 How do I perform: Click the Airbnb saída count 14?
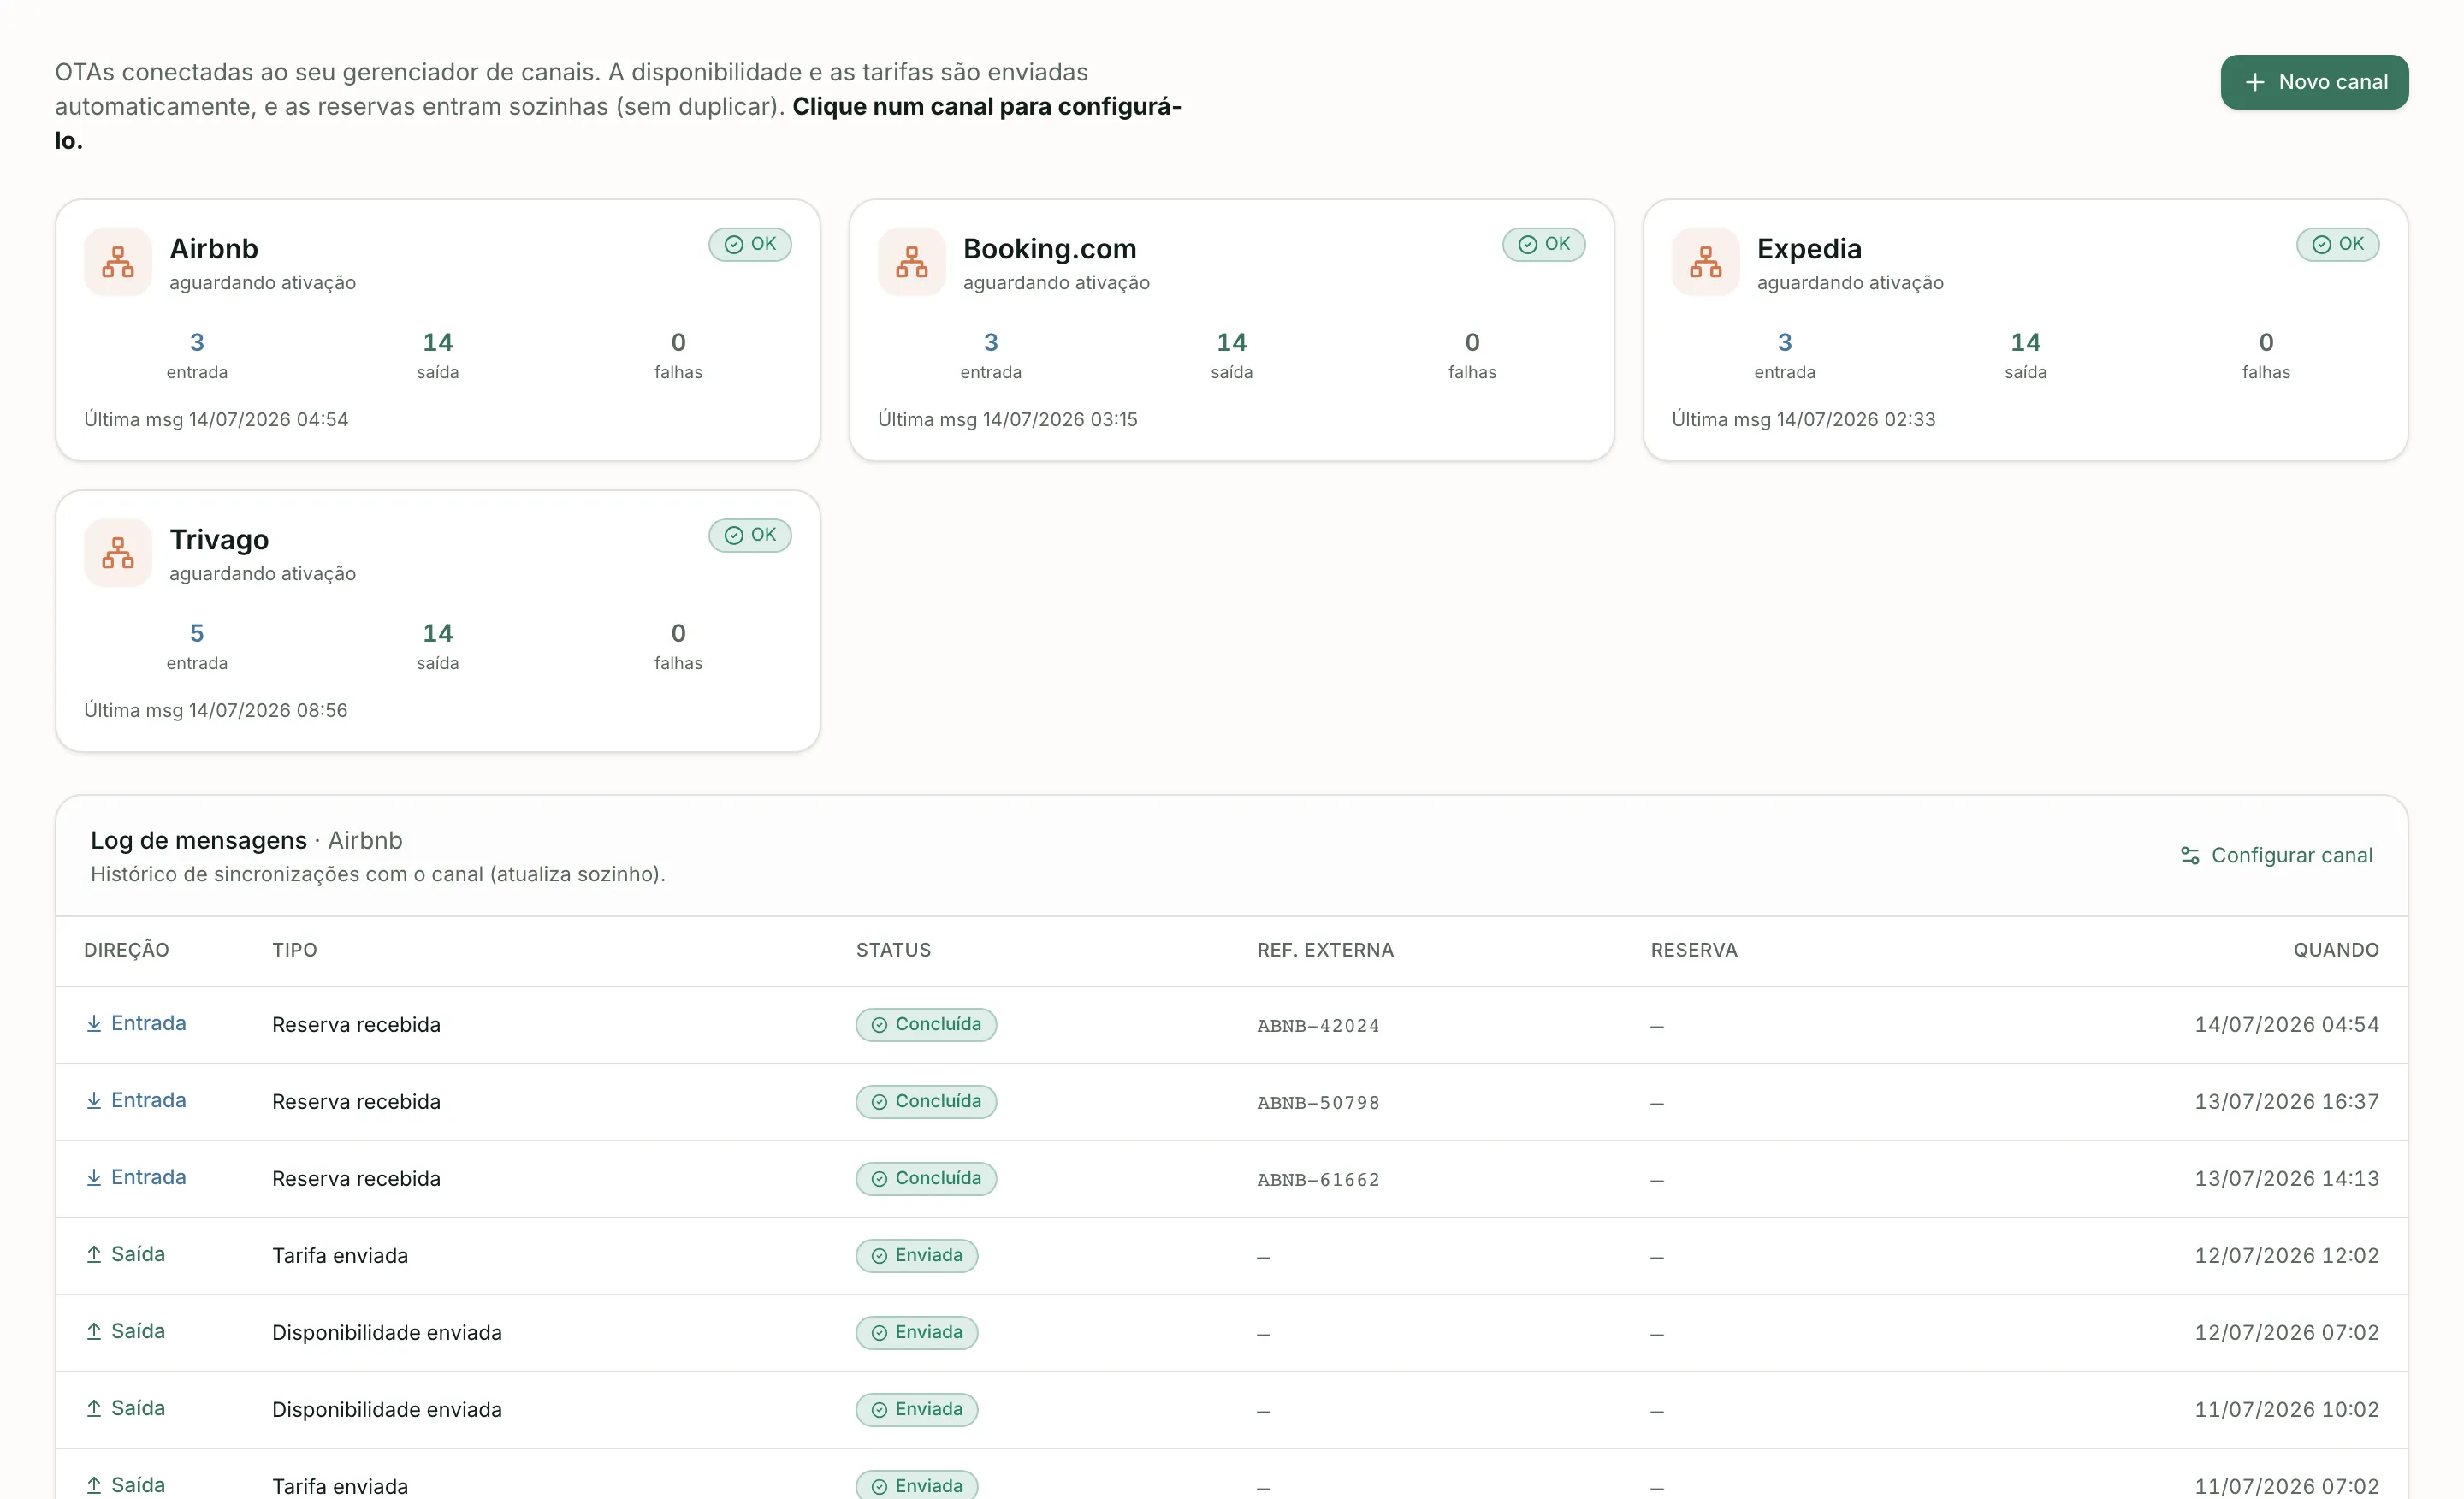[438, 342]
